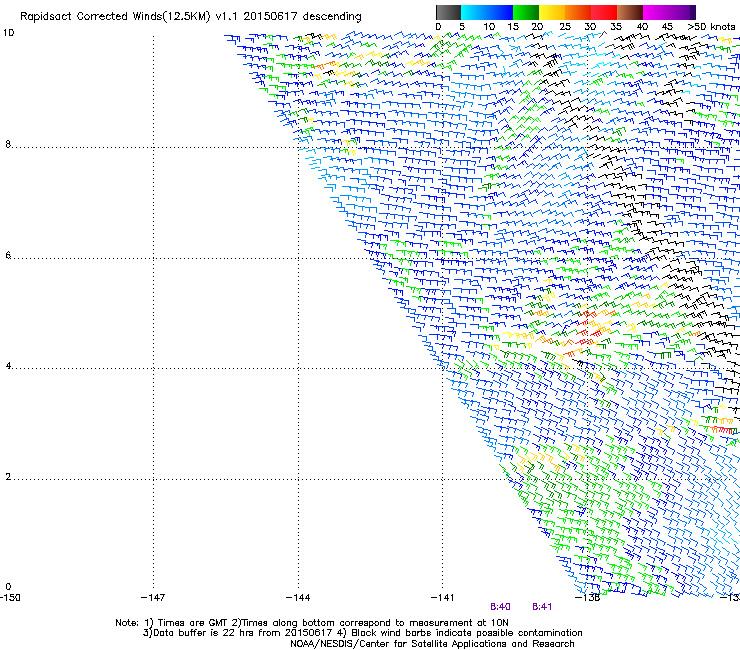Click the cyan-to-blue 5-15 knots color segment
The height and width of the screenshot is (650, 740).
click(x=487, y=12)
